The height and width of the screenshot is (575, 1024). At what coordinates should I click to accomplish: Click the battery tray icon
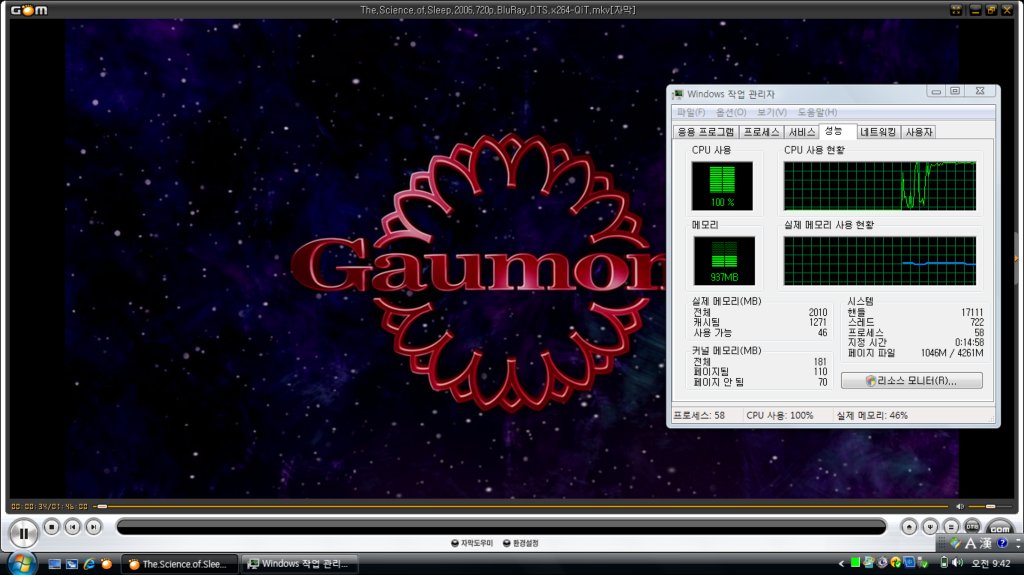[x=944, y=563]
